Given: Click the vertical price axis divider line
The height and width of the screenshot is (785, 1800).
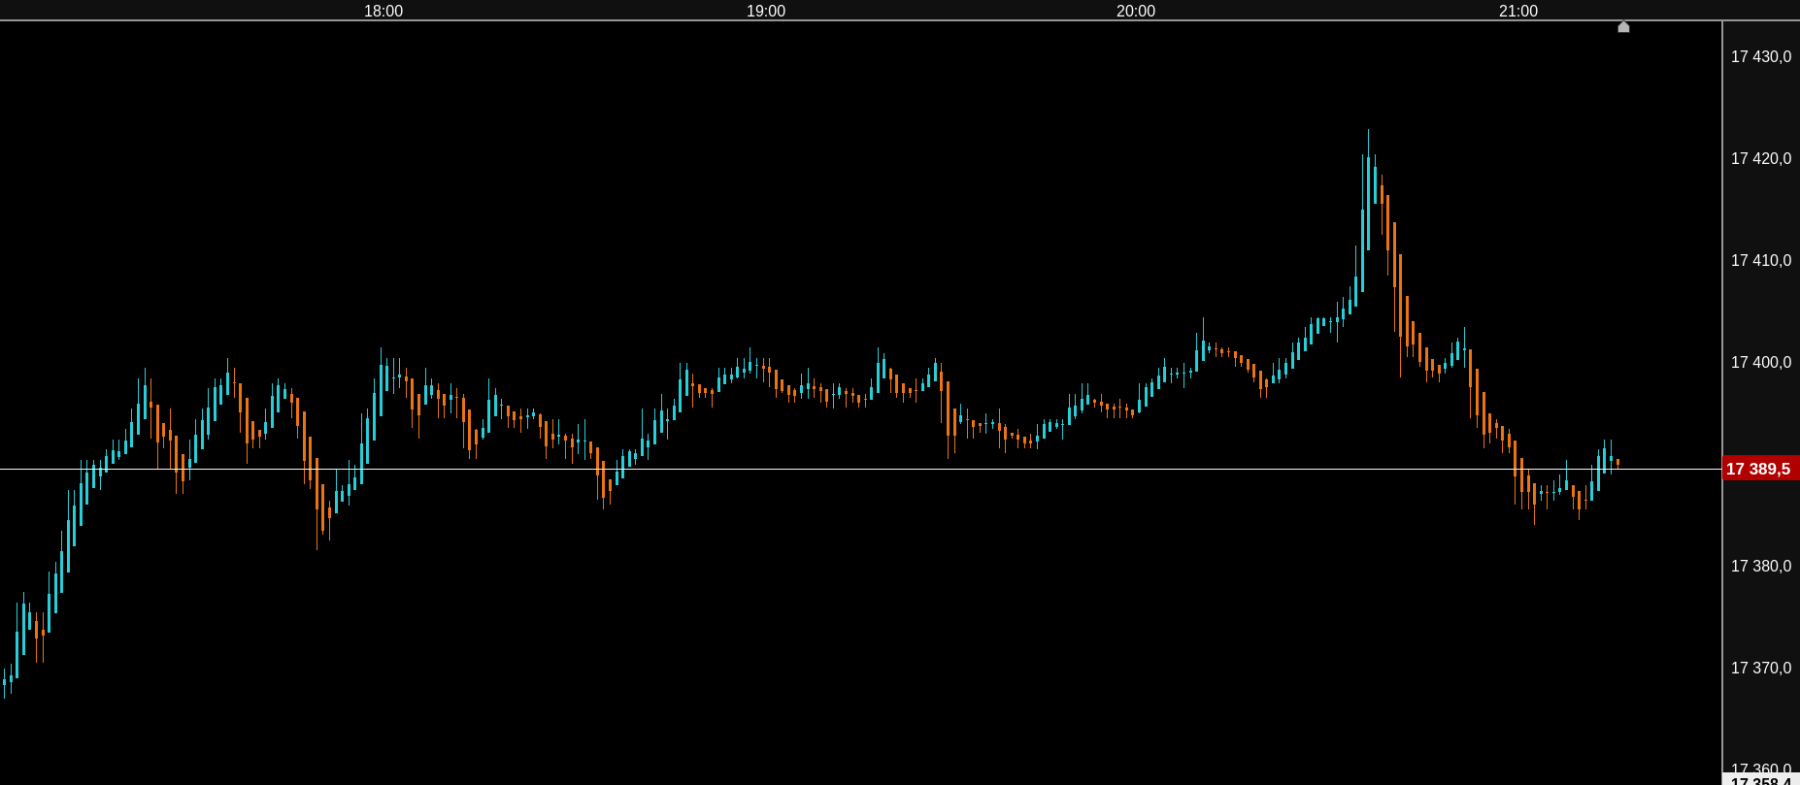Looking at the screenshot, I should 1722,400.
